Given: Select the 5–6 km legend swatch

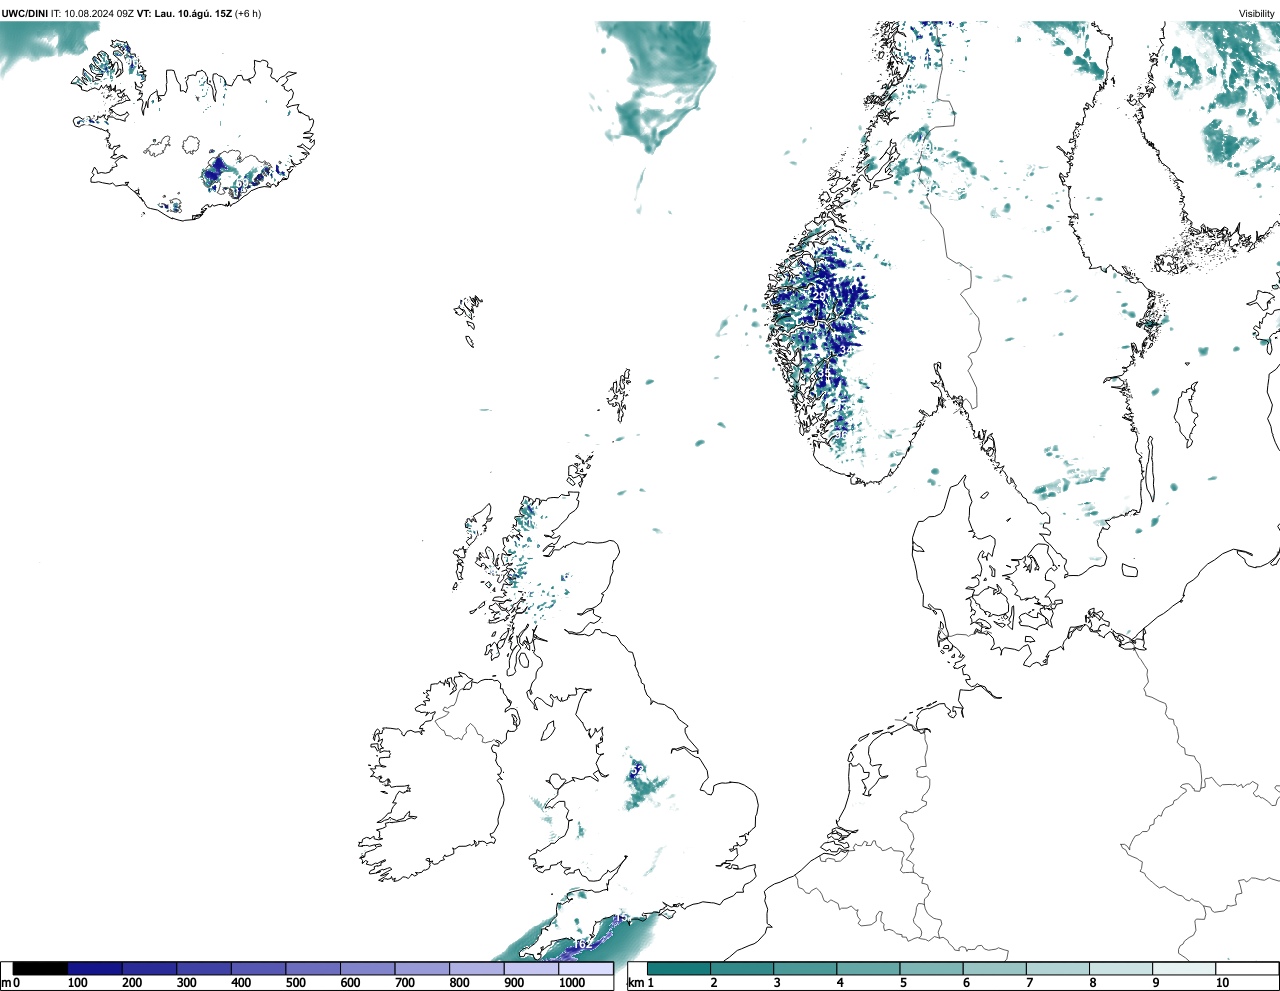Looking at the screenshot, I should coord(931,968).
